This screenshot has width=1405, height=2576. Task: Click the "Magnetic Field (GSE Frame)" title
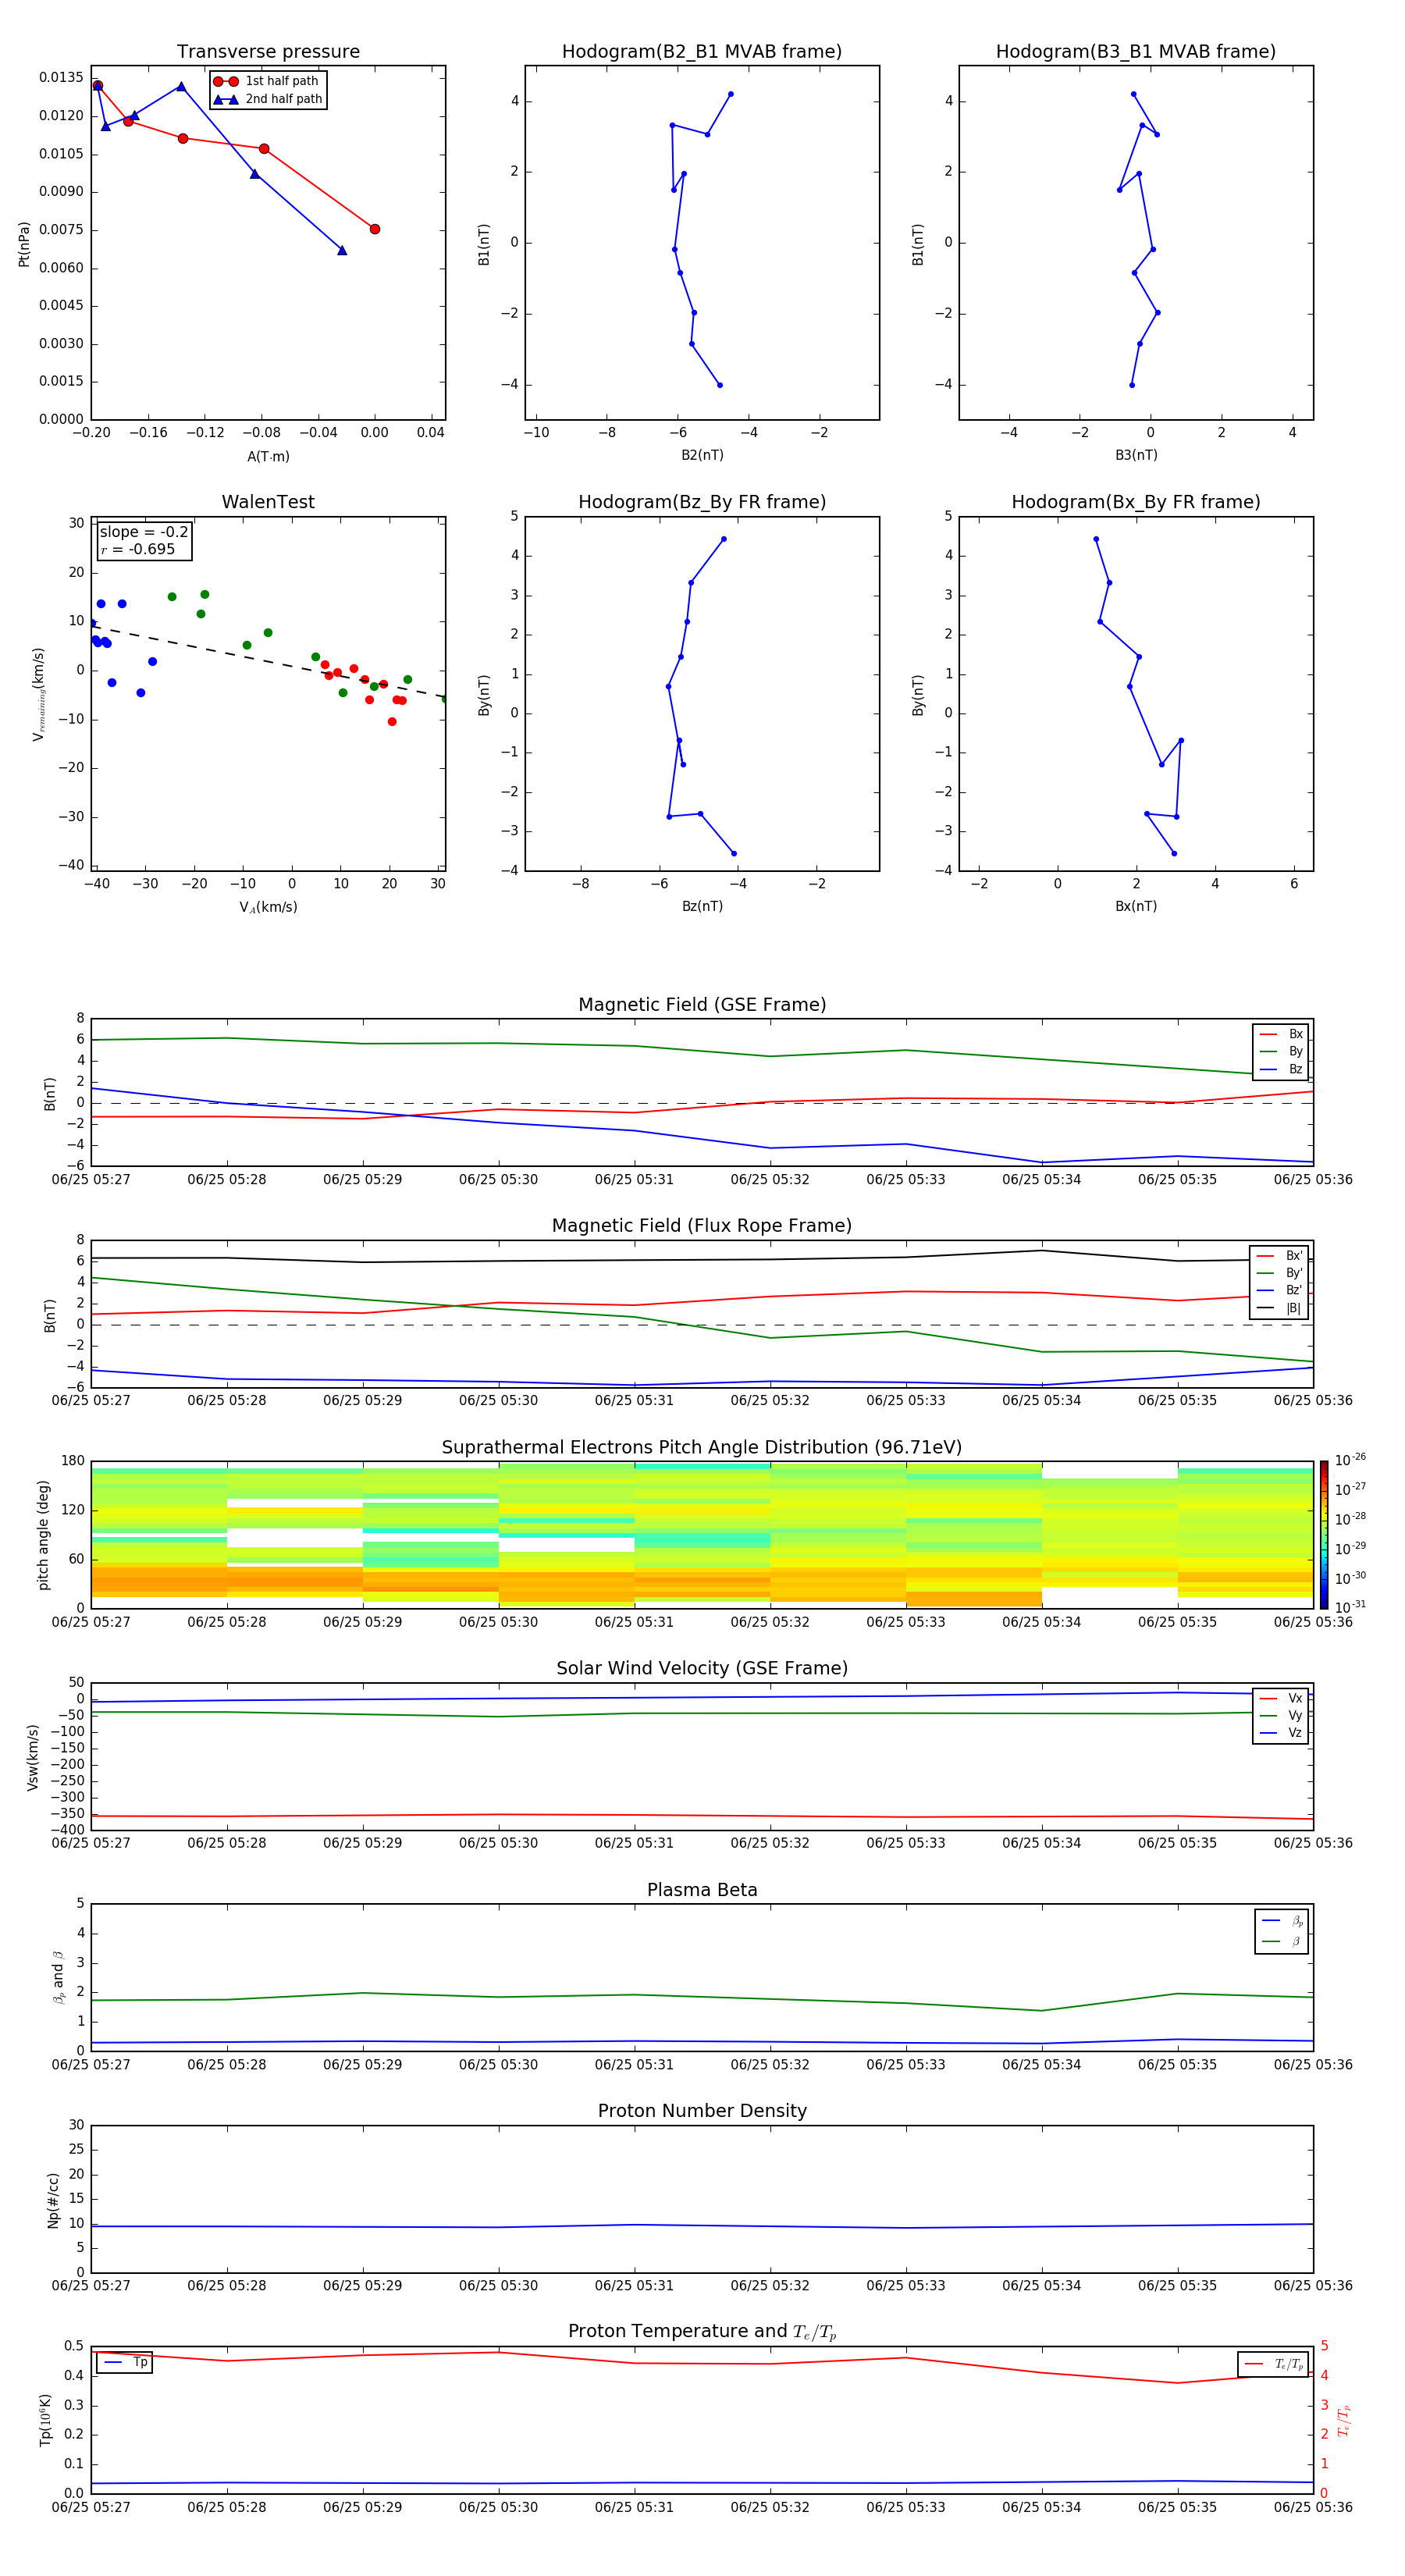[702, 1005]
